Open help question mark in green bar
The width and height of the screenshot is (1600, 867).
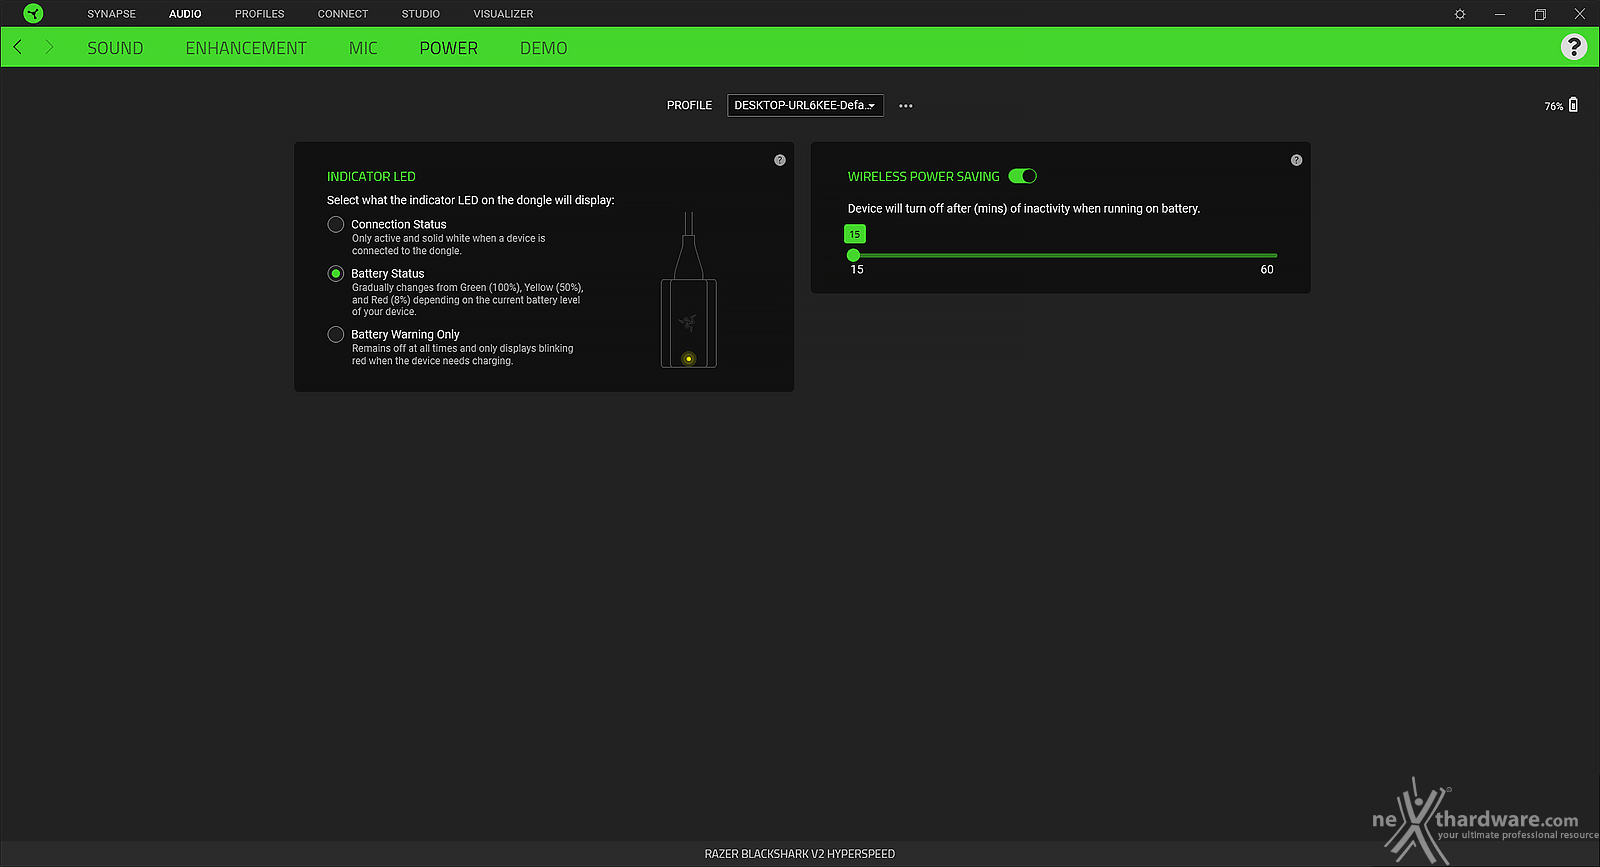coord(1574,47)
